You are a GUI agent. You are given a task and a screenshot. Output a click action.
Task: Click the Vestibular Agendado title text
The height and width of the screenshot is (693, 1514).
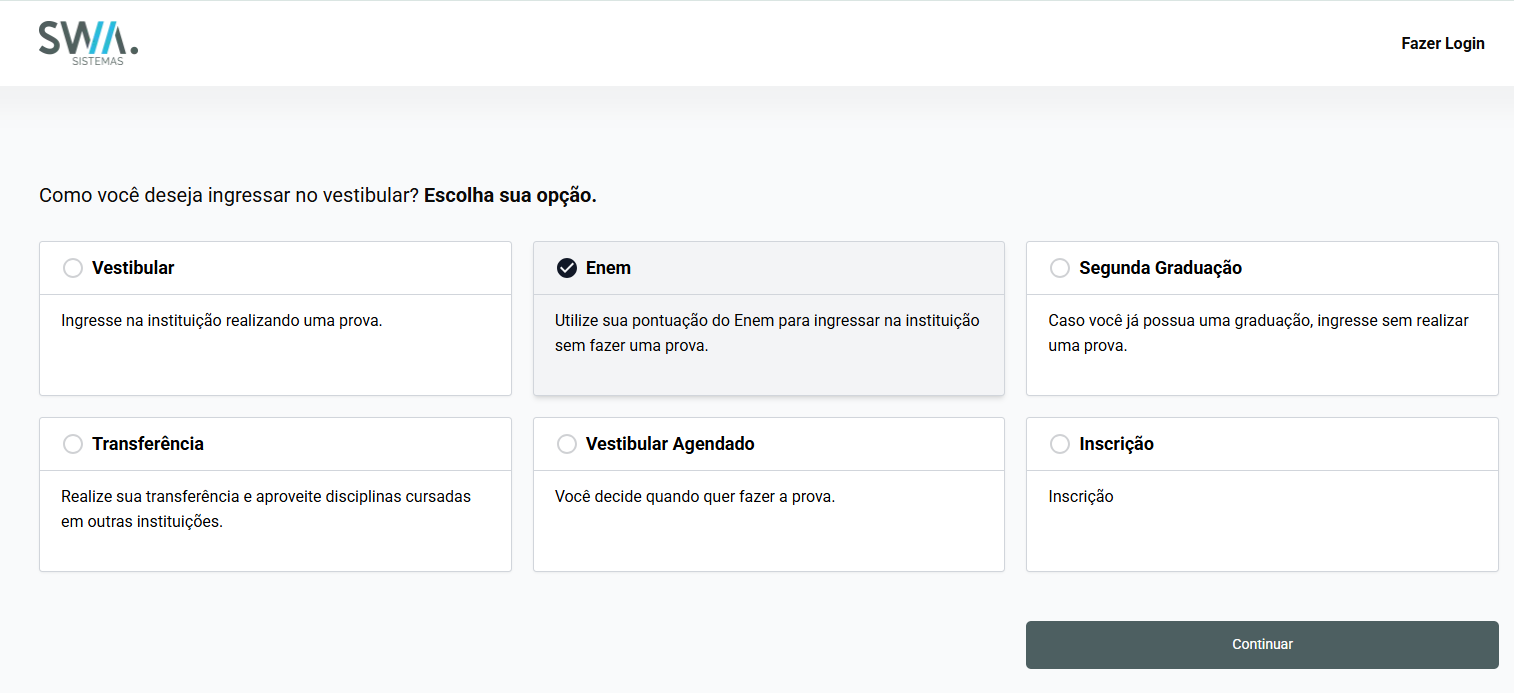pos(670,444)
